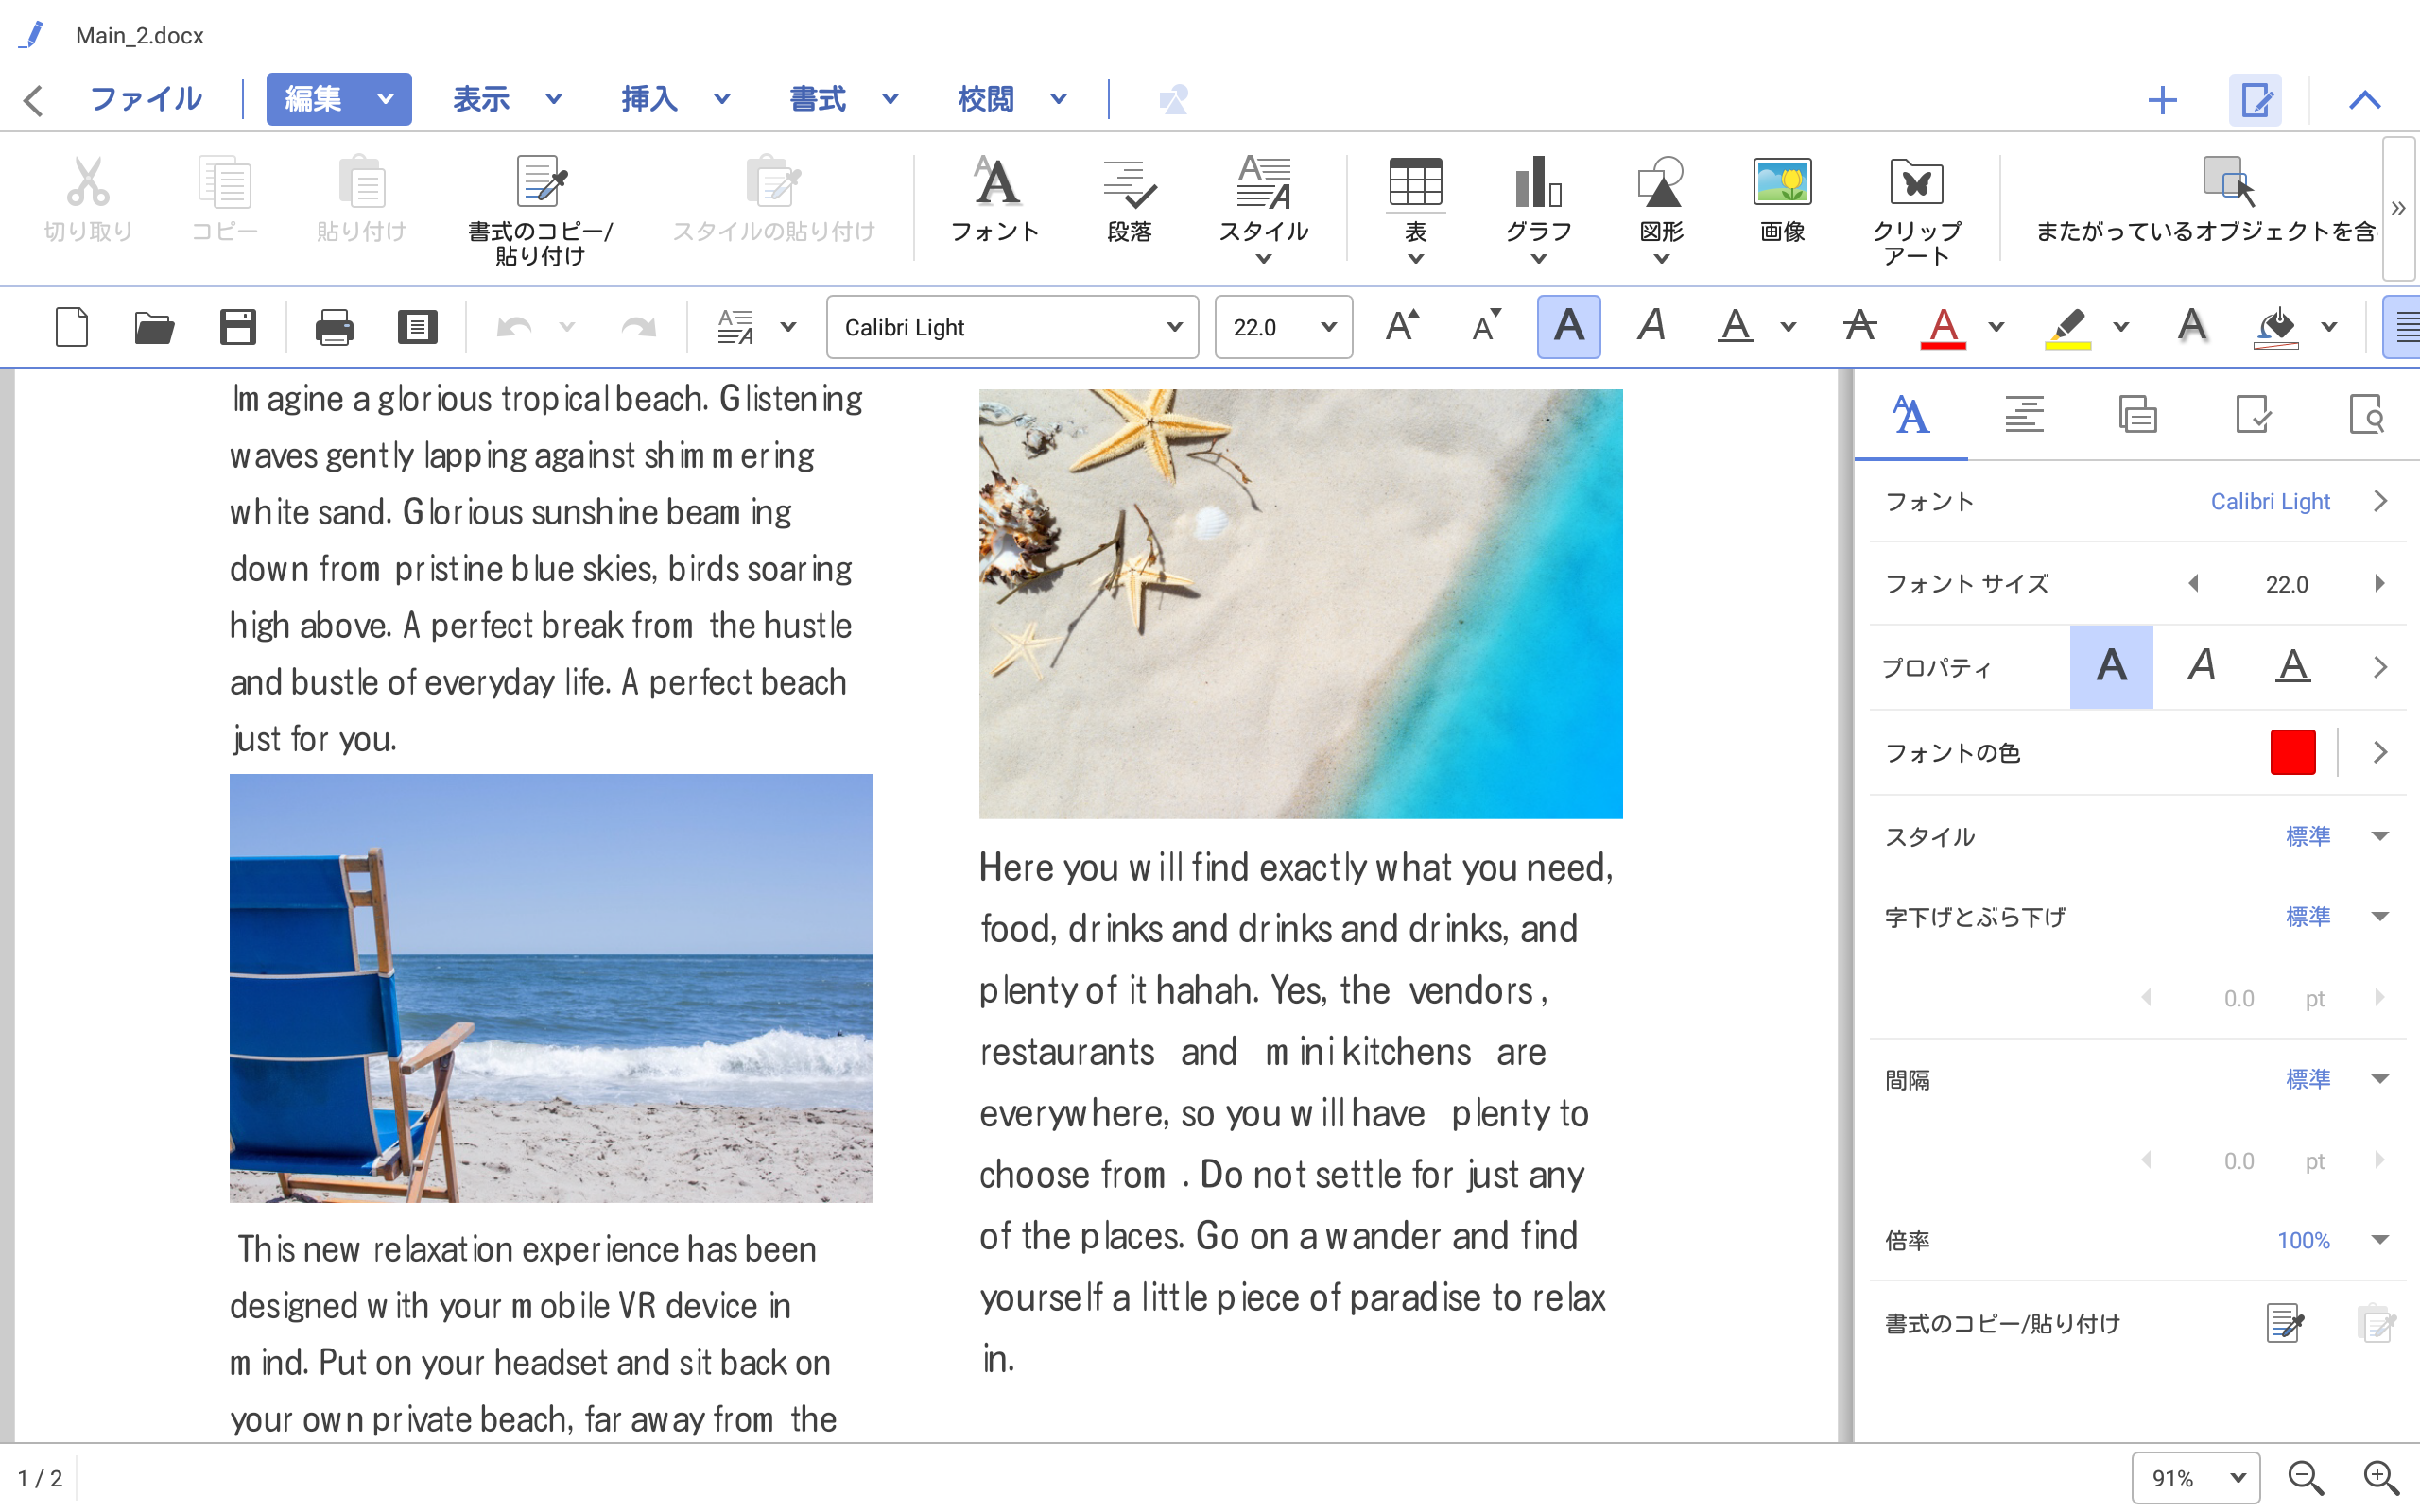Expand more ribbon tools with double chevron
The image size is (2420, 1512).
(2398, 208)
